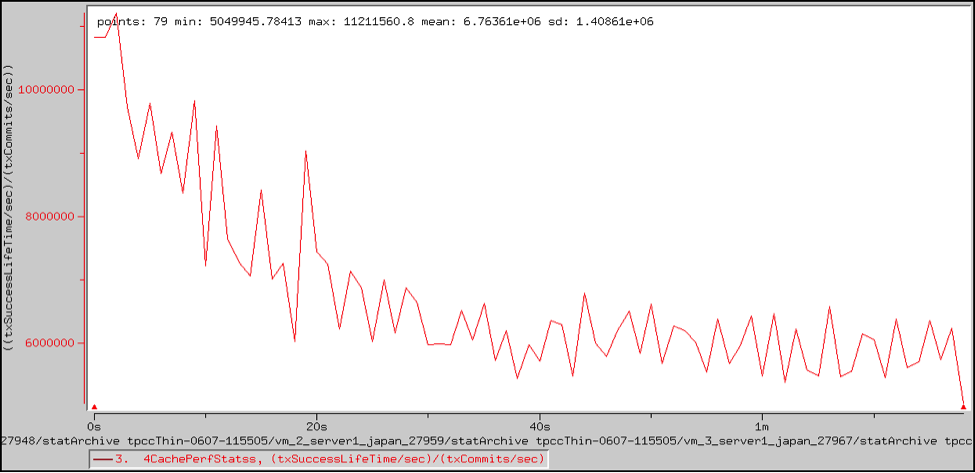Click the 8000000 y-axis label
975x473 pixels.
52,217
